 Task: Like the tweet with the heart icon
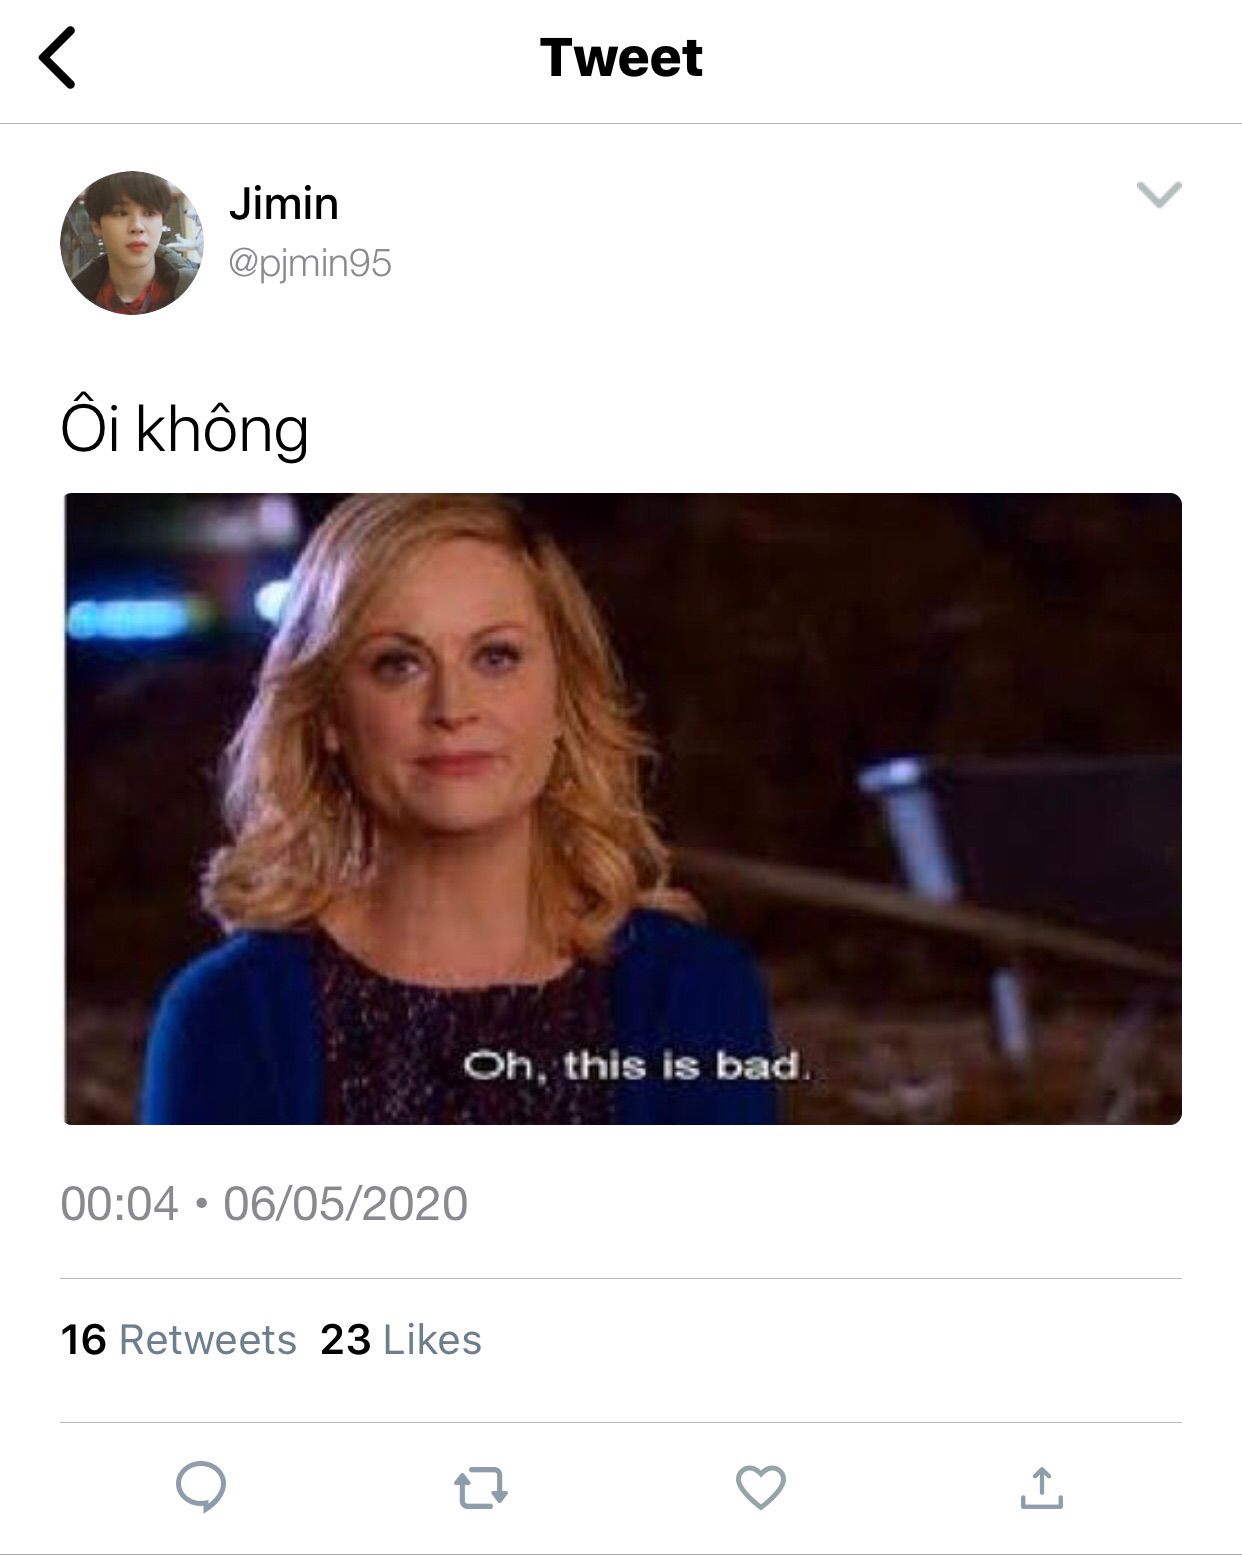click(761, 1487)
